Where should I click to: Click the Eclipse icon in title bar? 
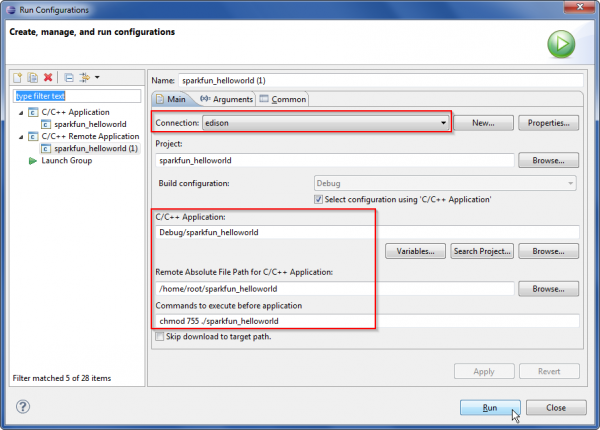coord(11,10)
